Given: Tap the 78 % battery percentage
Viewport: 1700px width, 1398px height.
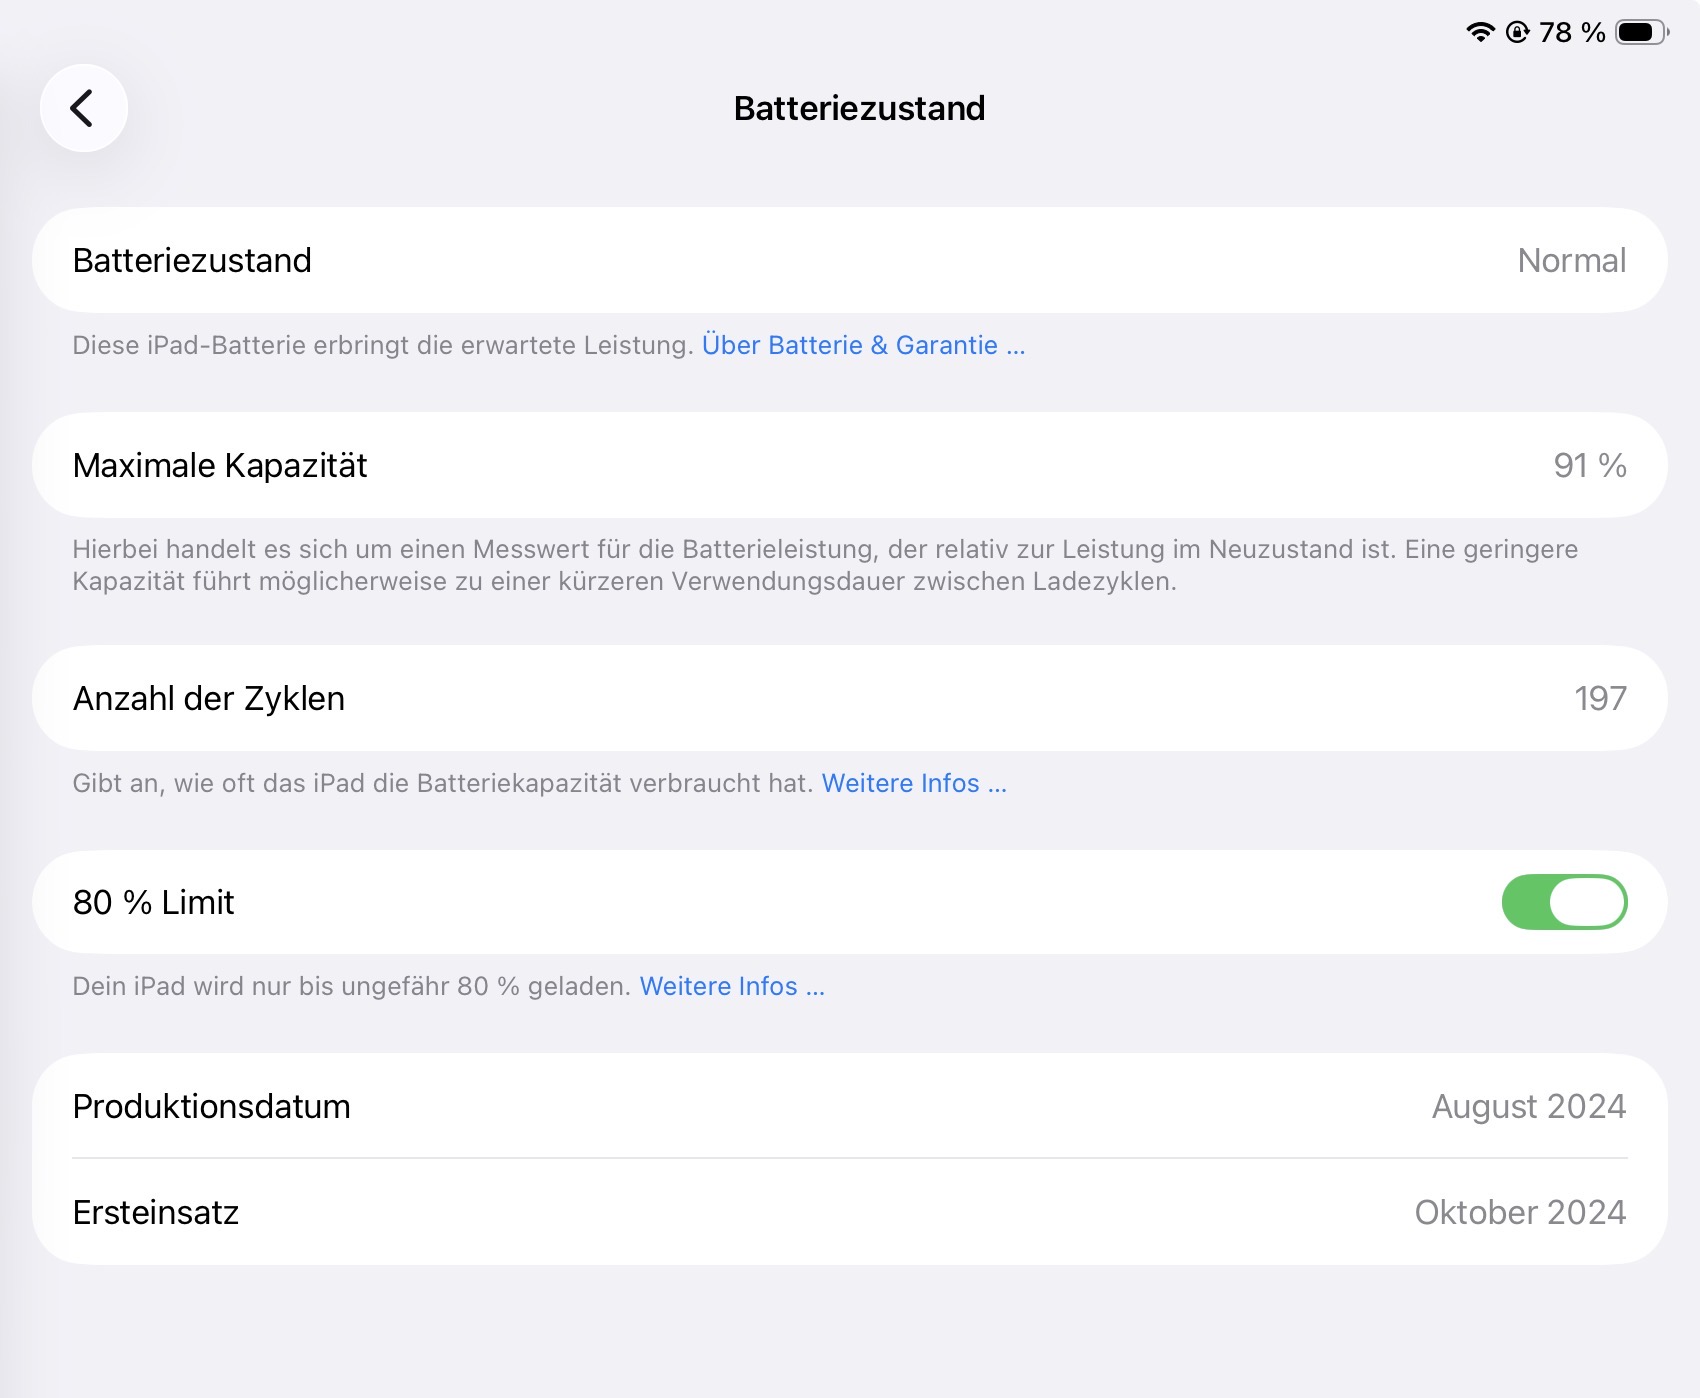Looking at the screenshot, I should coord(1572,32).
